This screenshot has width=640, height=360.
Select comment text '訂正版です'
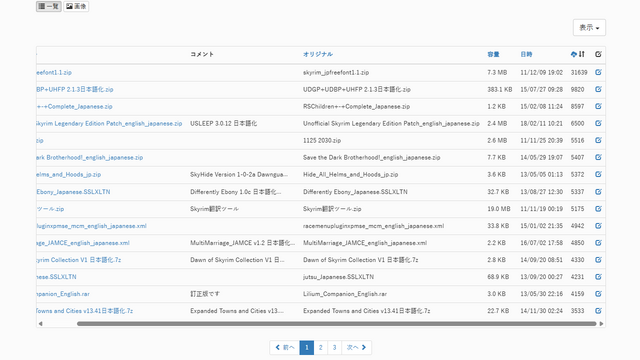click(x=204, y=294)
